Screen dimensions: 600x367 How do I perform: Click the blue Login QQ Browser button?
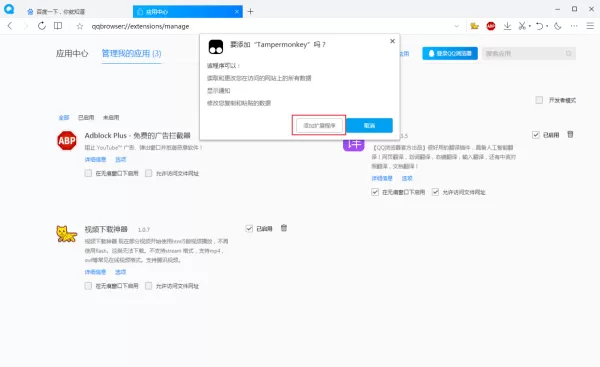tap(450, 53)
